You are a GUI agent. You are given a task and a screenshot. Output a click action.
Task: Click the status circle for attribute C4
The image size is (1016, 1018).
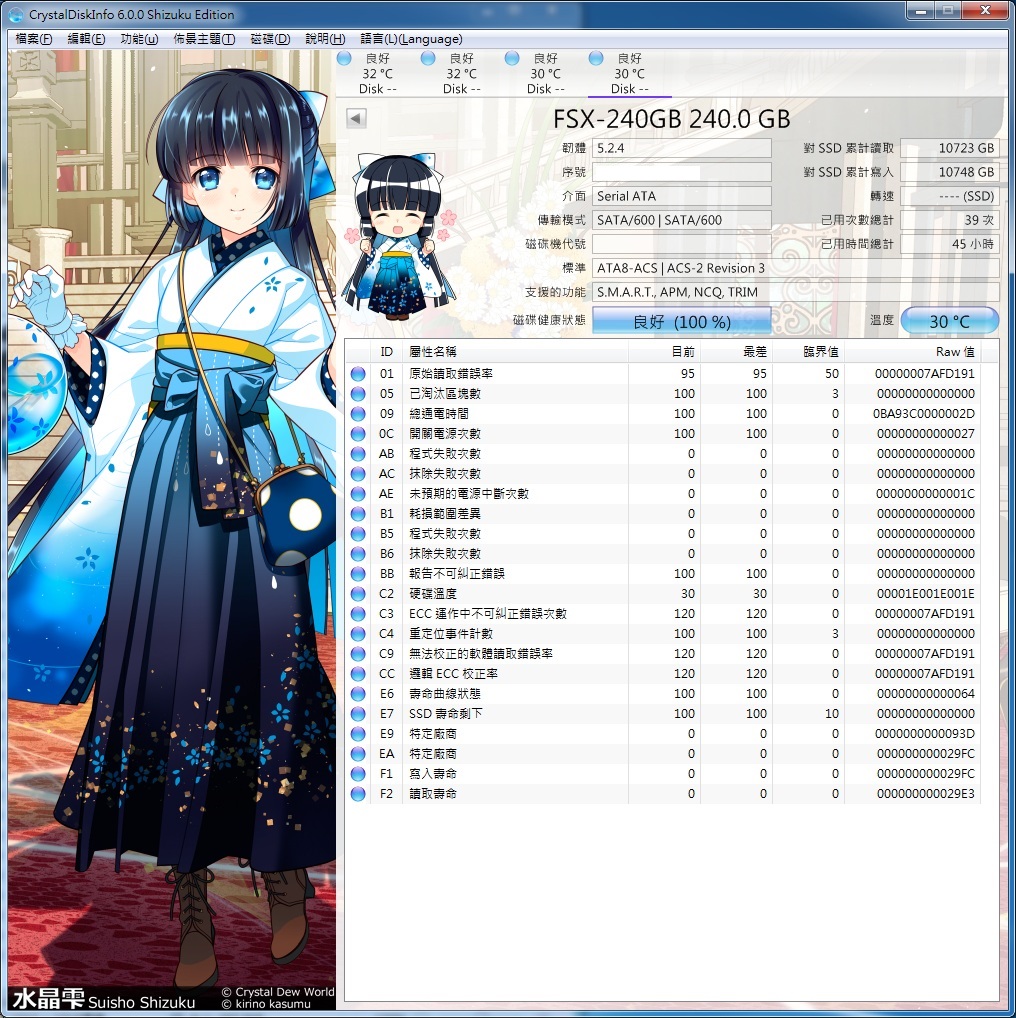tap(358, 634)
